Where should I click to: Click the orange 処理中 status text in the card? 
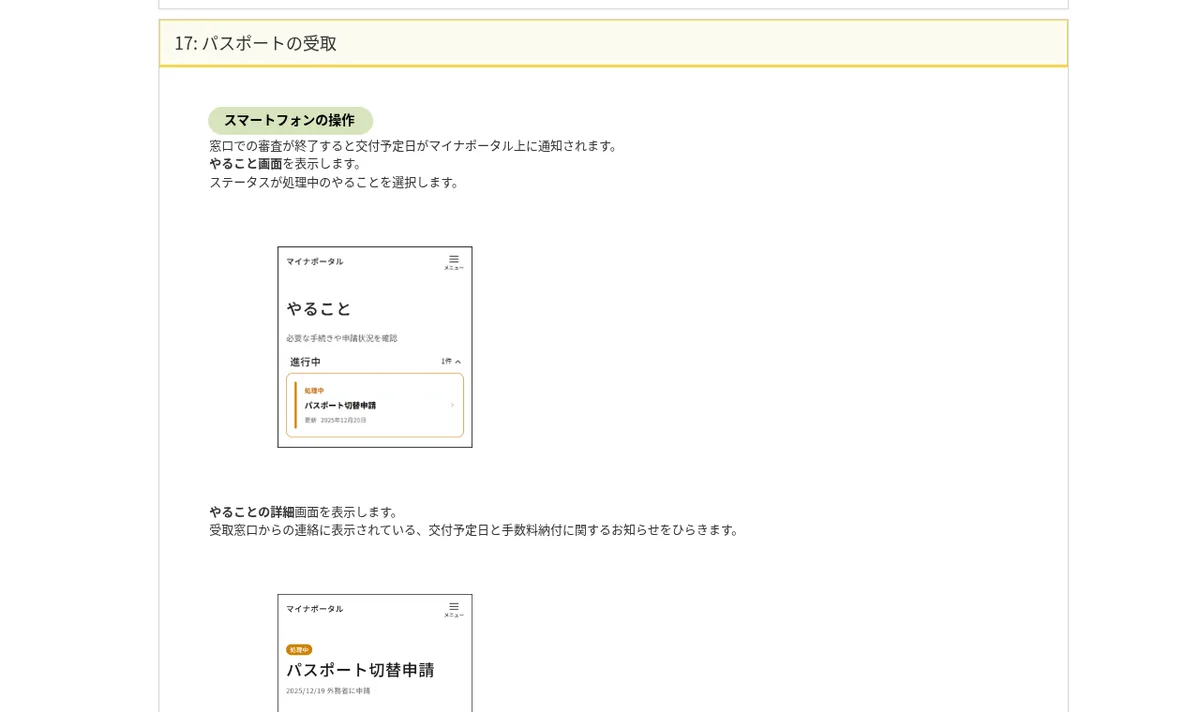coord(314,391)
